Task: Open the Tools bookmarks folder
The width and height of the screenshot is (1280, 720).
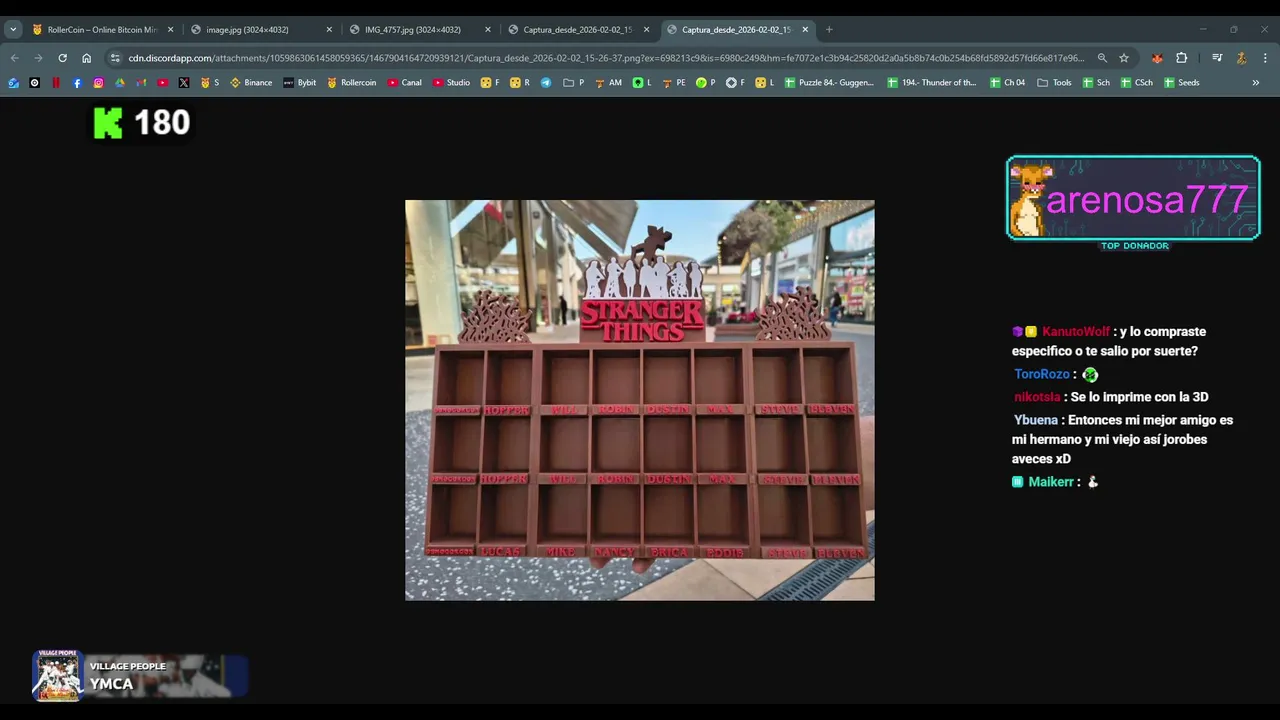Action: pyautogui.click(x=1054, y=83)
